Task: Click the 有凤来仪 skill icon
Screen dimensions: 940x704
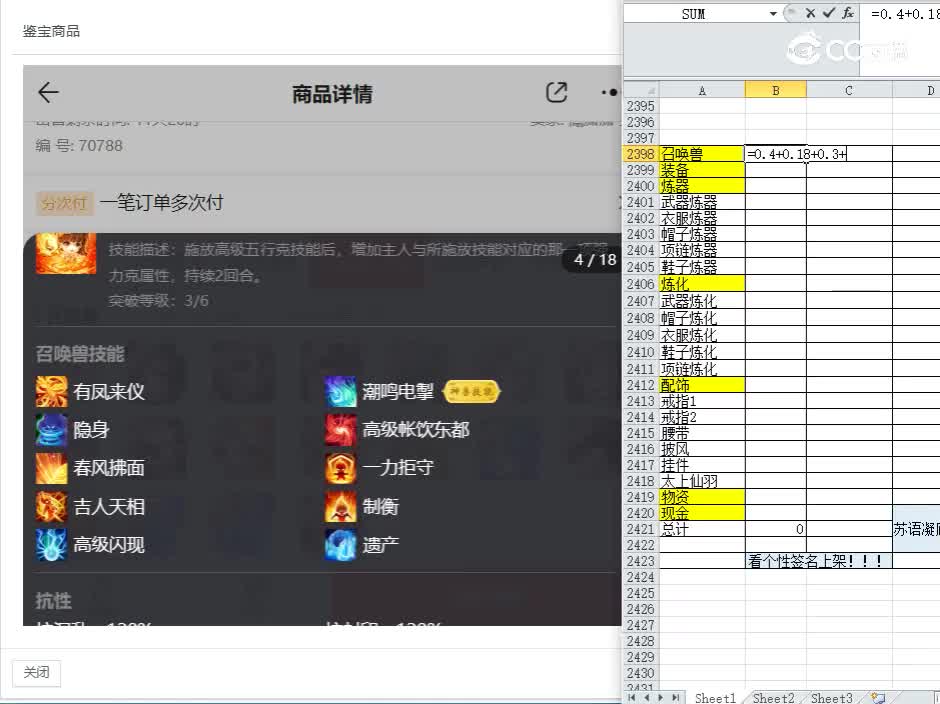Action: coord(51,391)
